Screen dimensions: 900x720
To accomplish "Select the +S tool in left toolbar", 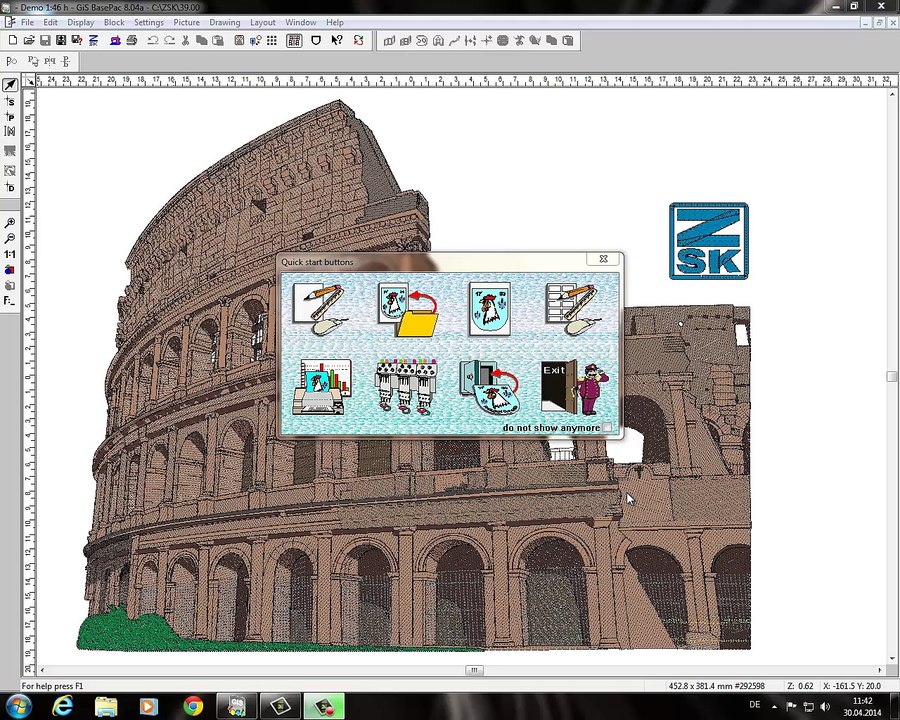I will click(x=10, y=102).
